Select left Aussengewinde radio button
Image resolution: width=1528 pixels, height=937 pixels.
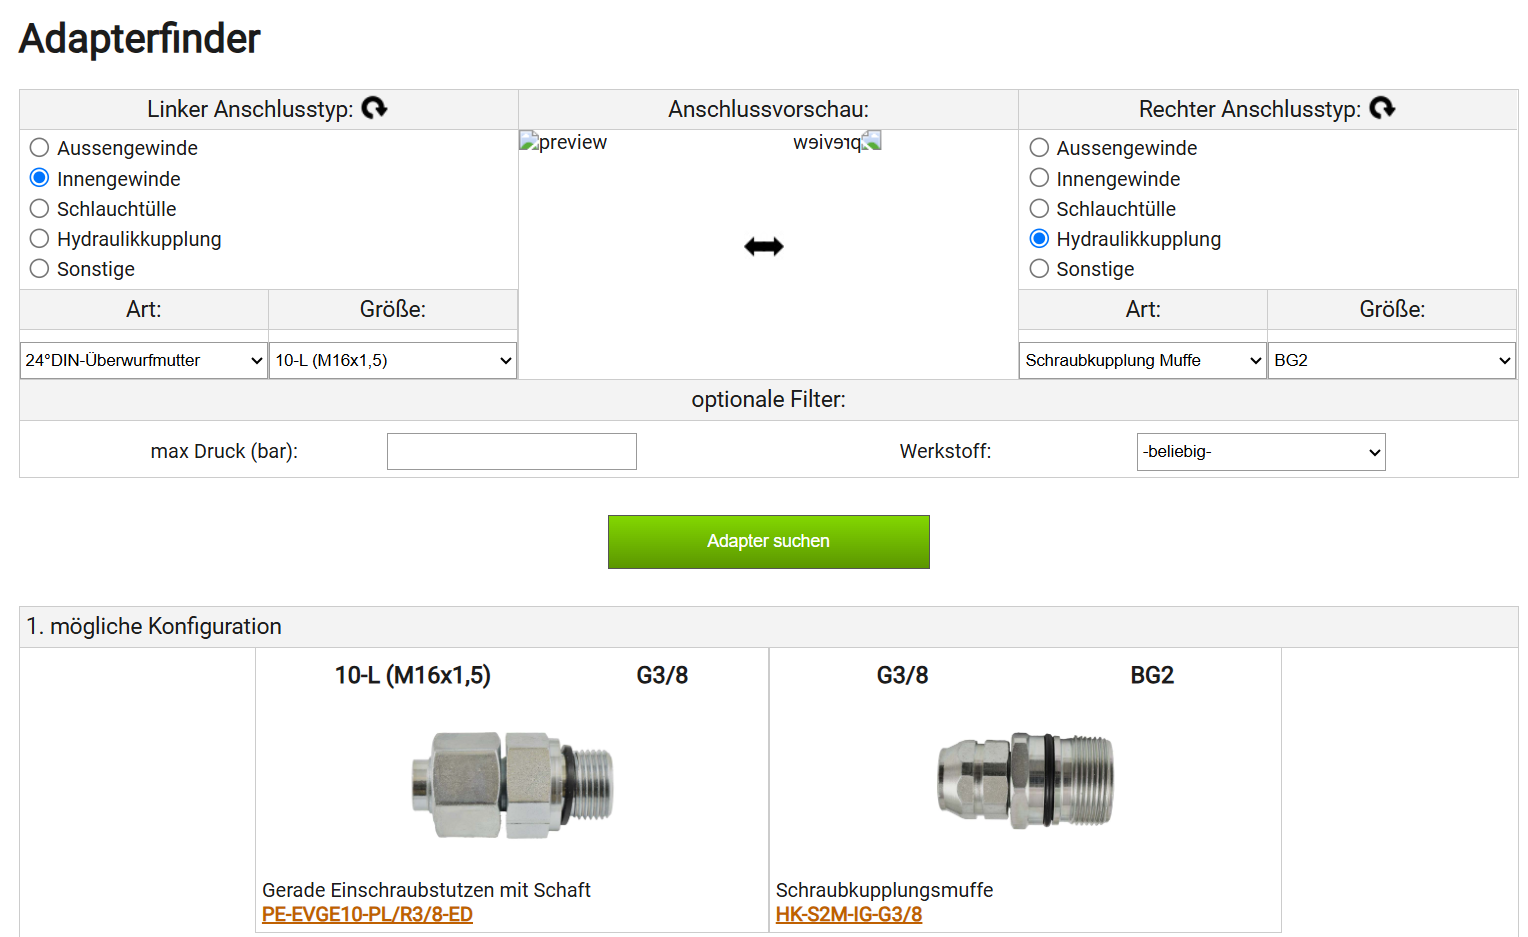[x=40, y=148]
